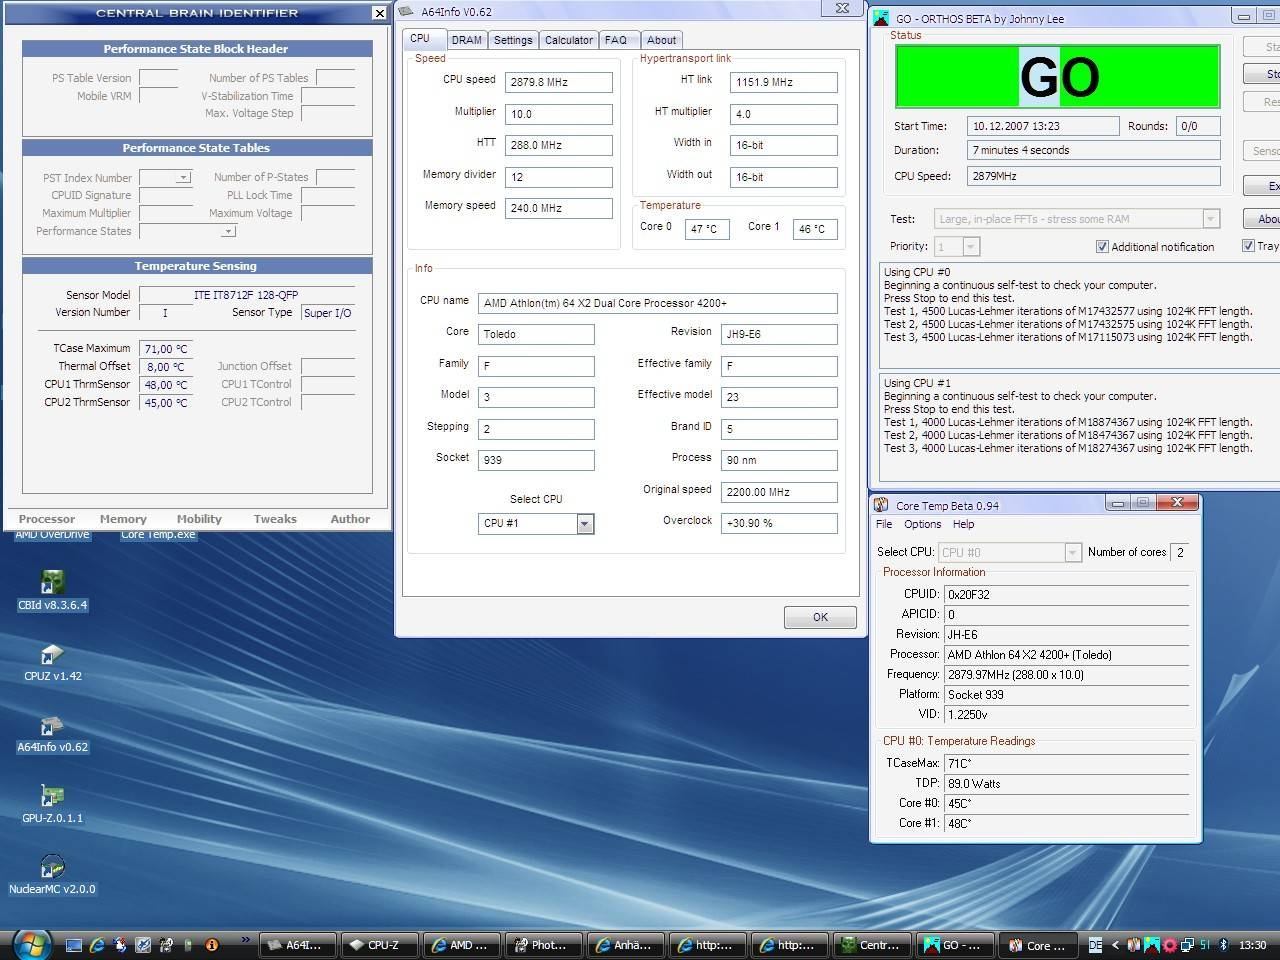Screen dimensions: 1280x960
Task: Switch to the CPU-Z taskbar button
Action: pos(379,945)
